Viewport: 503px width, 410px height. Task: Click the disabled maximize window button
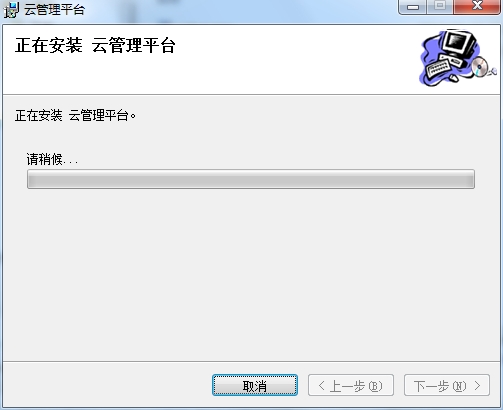440,7
